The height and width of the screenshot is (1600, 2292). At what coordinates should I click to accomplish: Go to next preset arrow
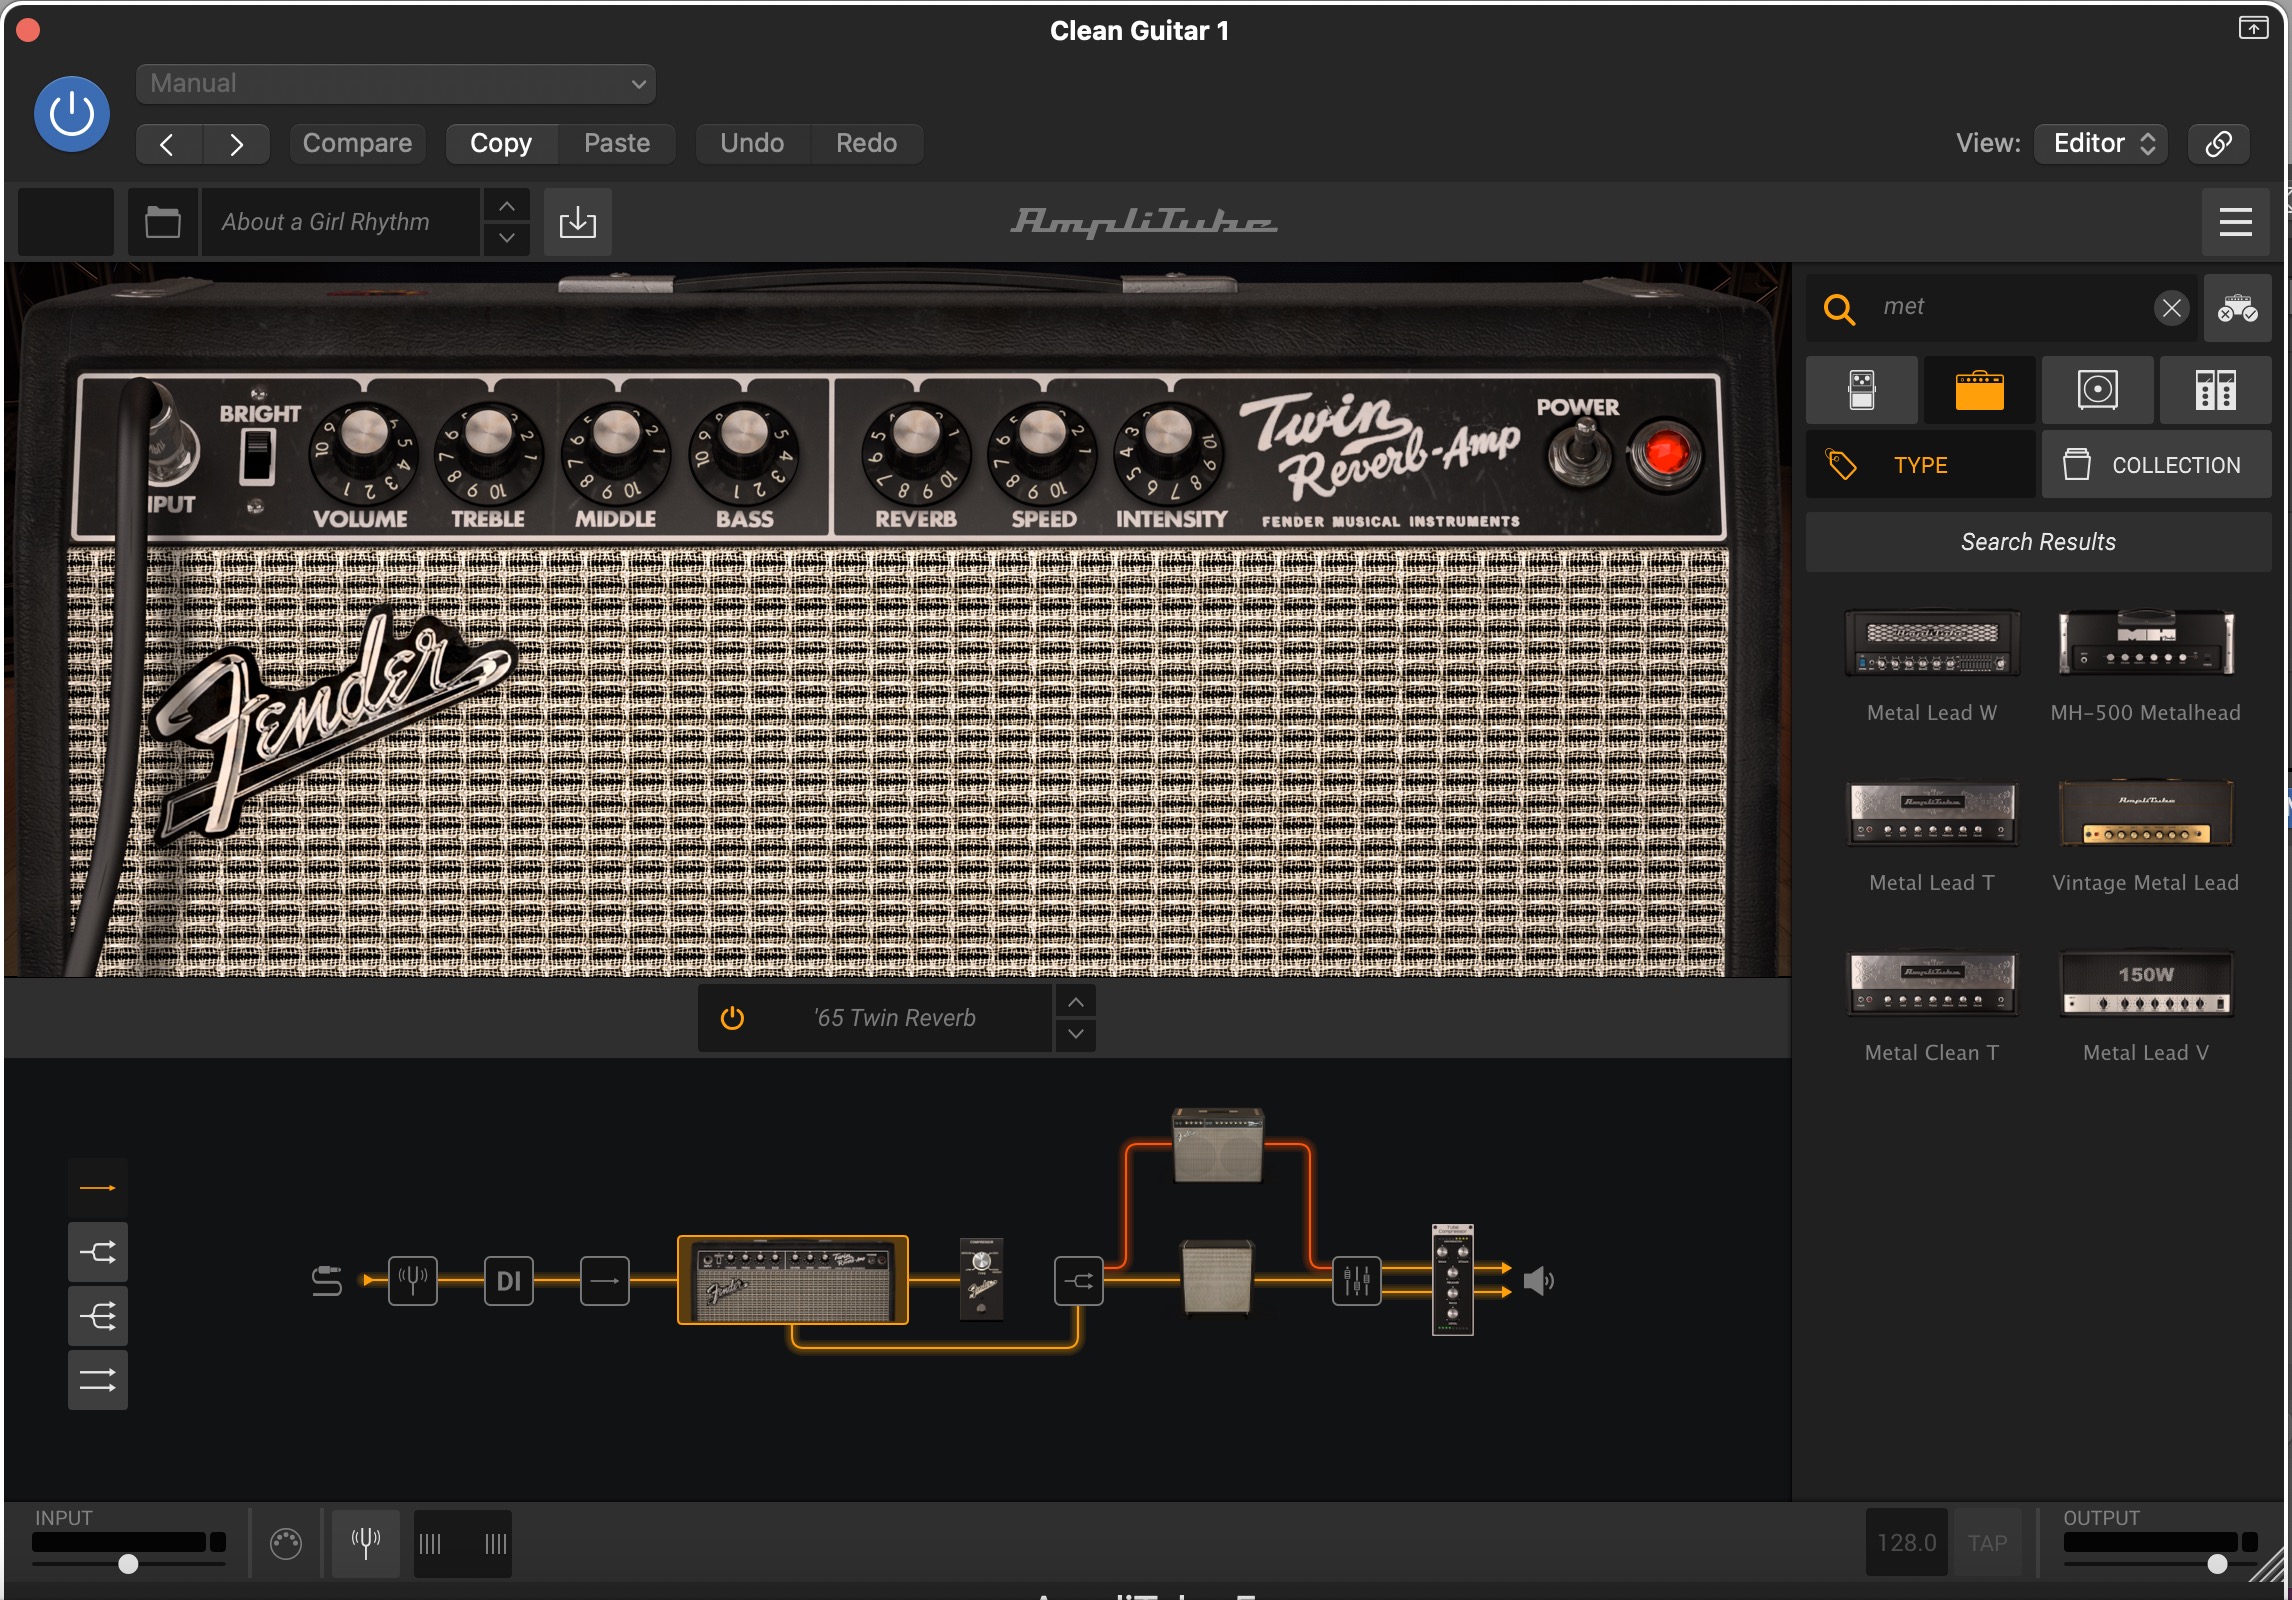point(236,144)
